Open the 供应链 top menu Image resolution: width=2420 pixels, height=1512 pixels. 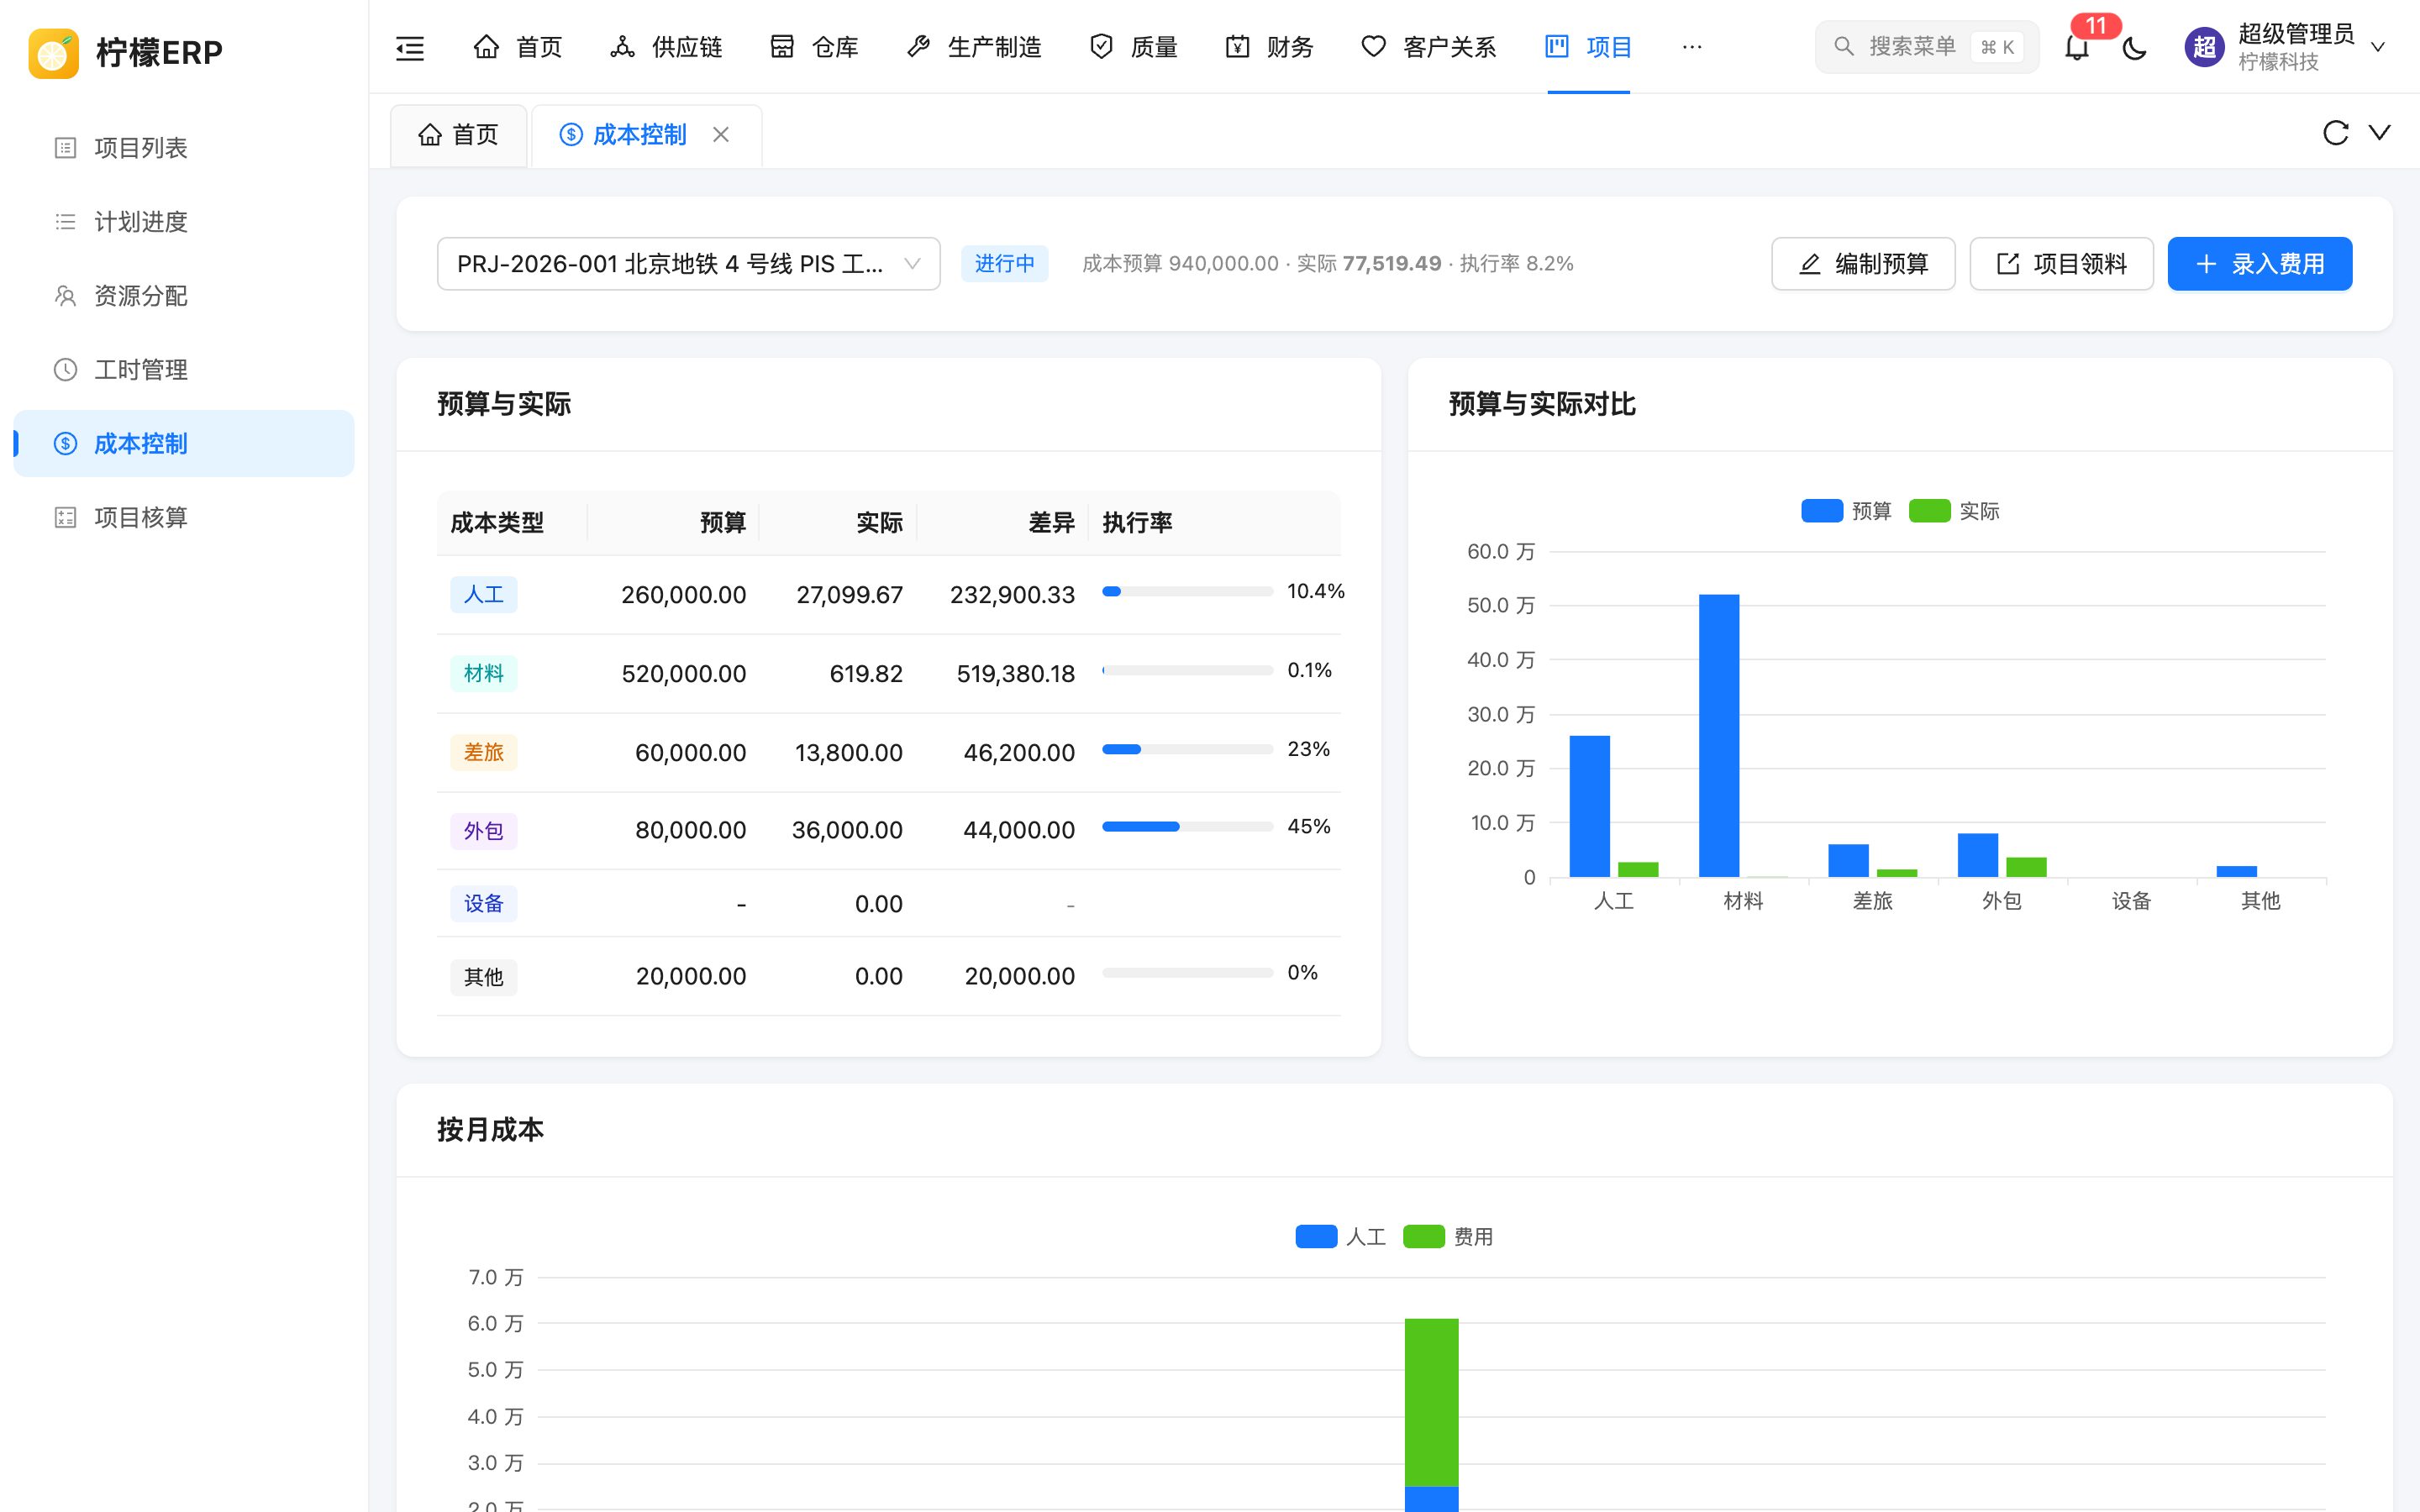666,47
